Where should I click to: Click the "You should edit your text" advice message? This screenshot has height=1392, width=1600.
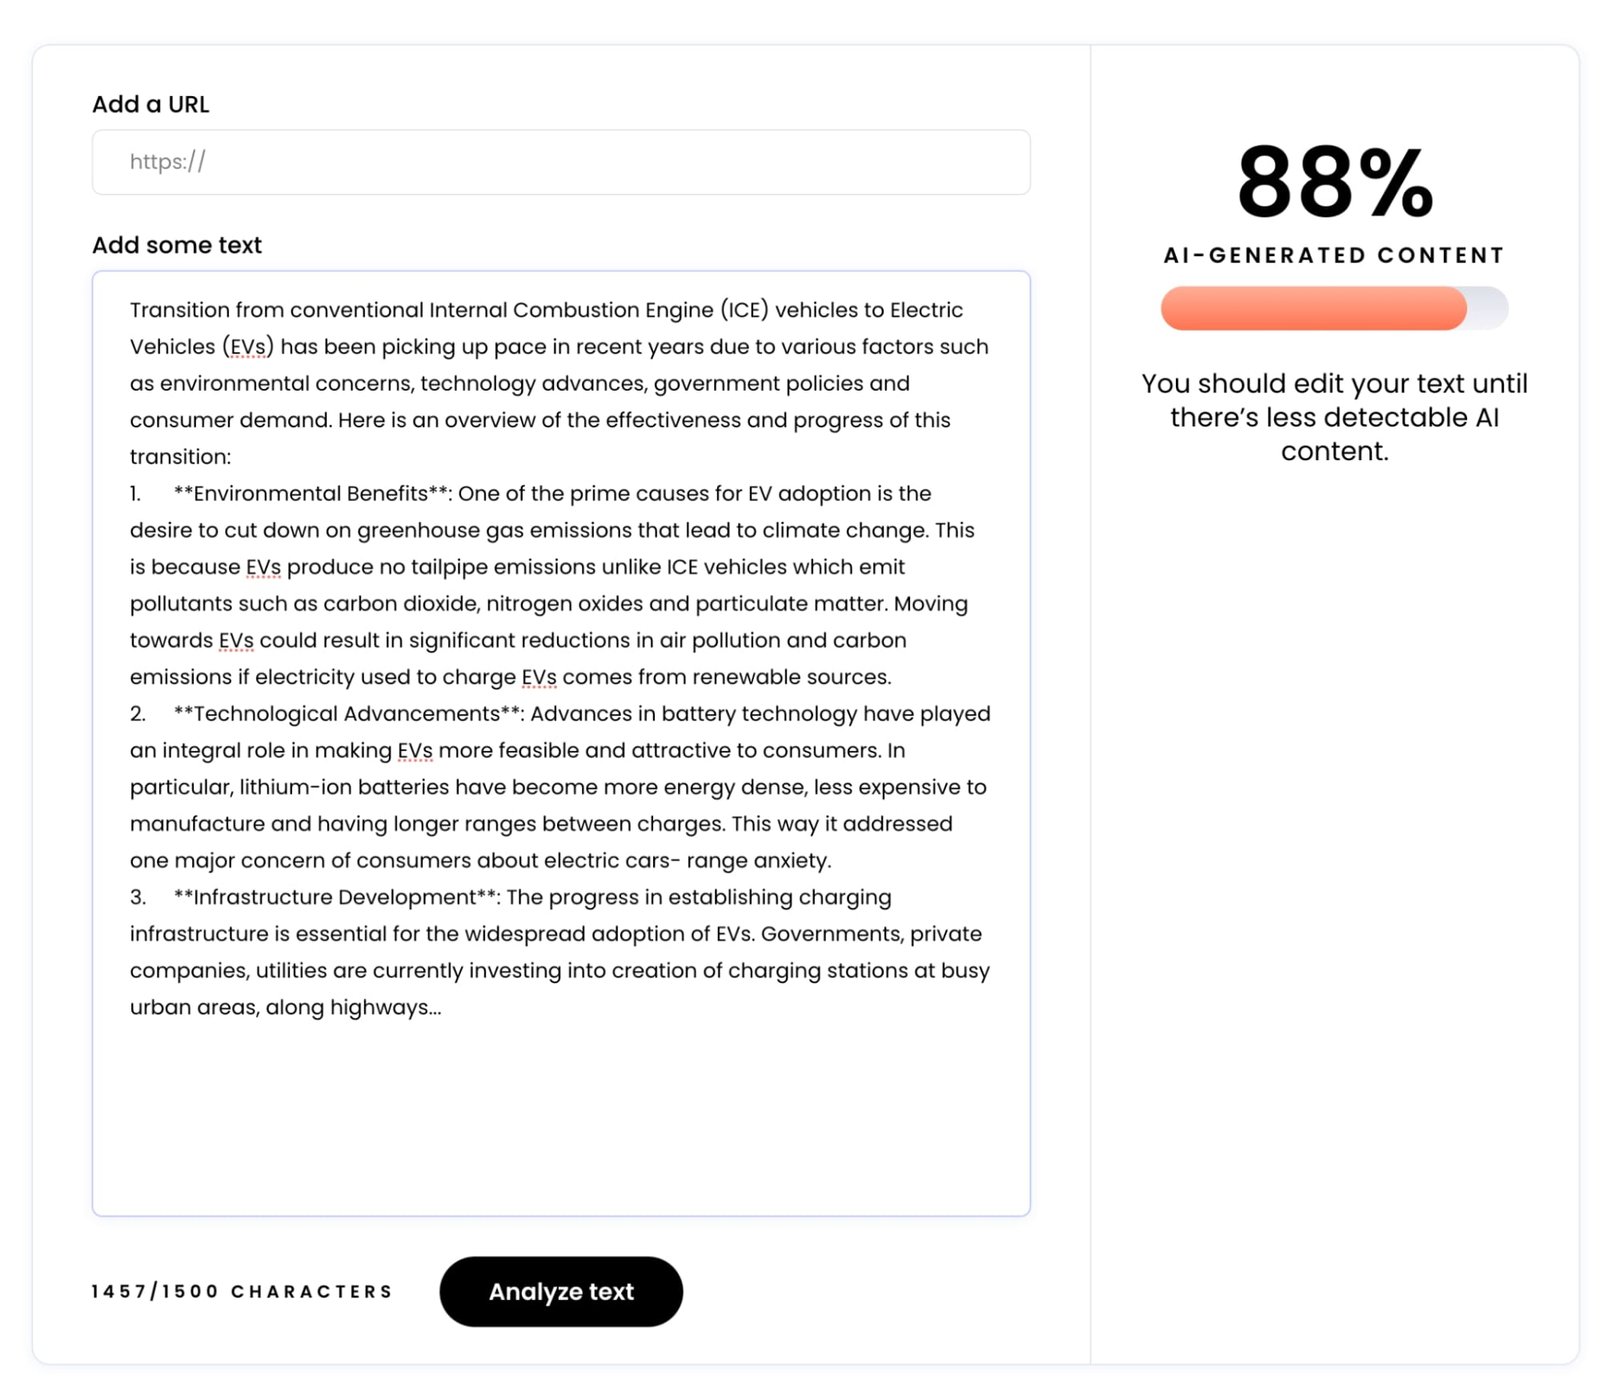(1334, 417)
